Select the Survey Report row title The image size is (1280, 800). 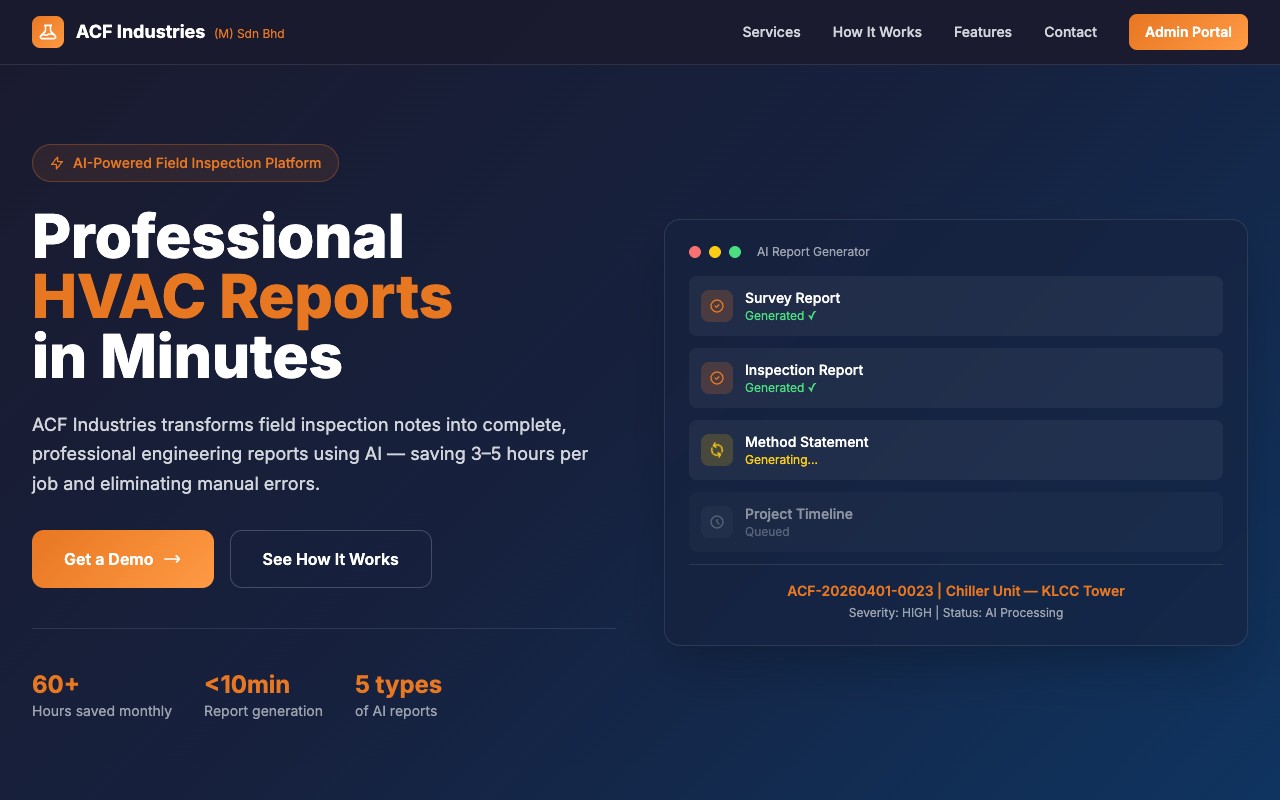click(792, 298)
